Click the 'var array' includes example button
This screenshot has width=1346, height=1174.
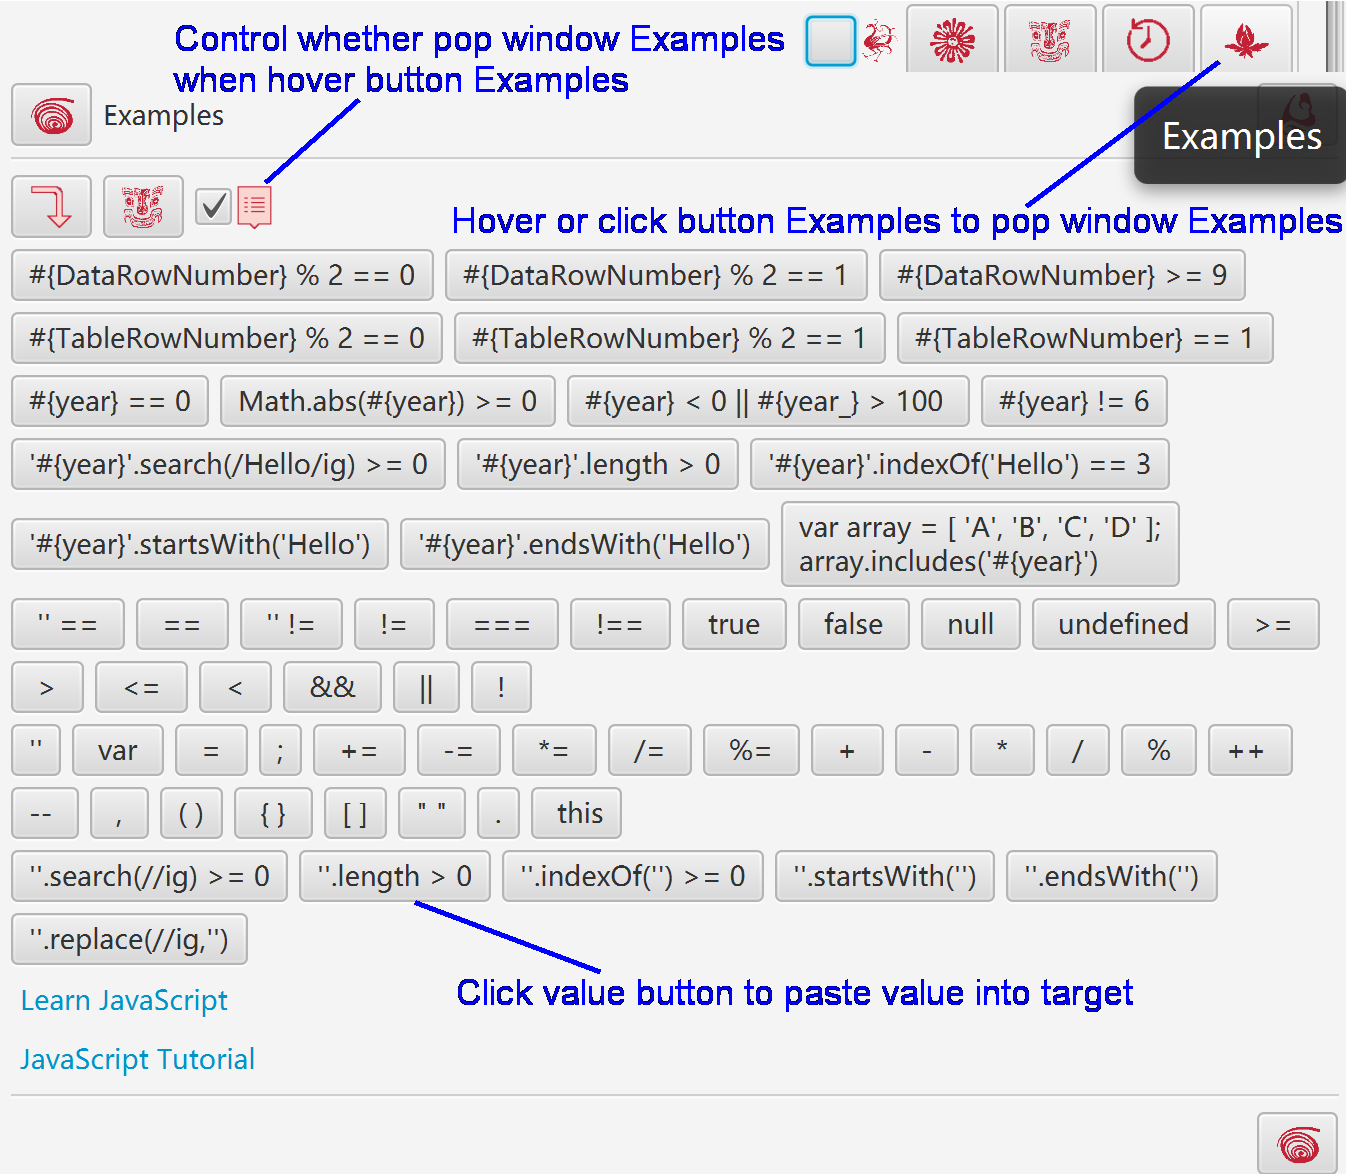(980, 544)
